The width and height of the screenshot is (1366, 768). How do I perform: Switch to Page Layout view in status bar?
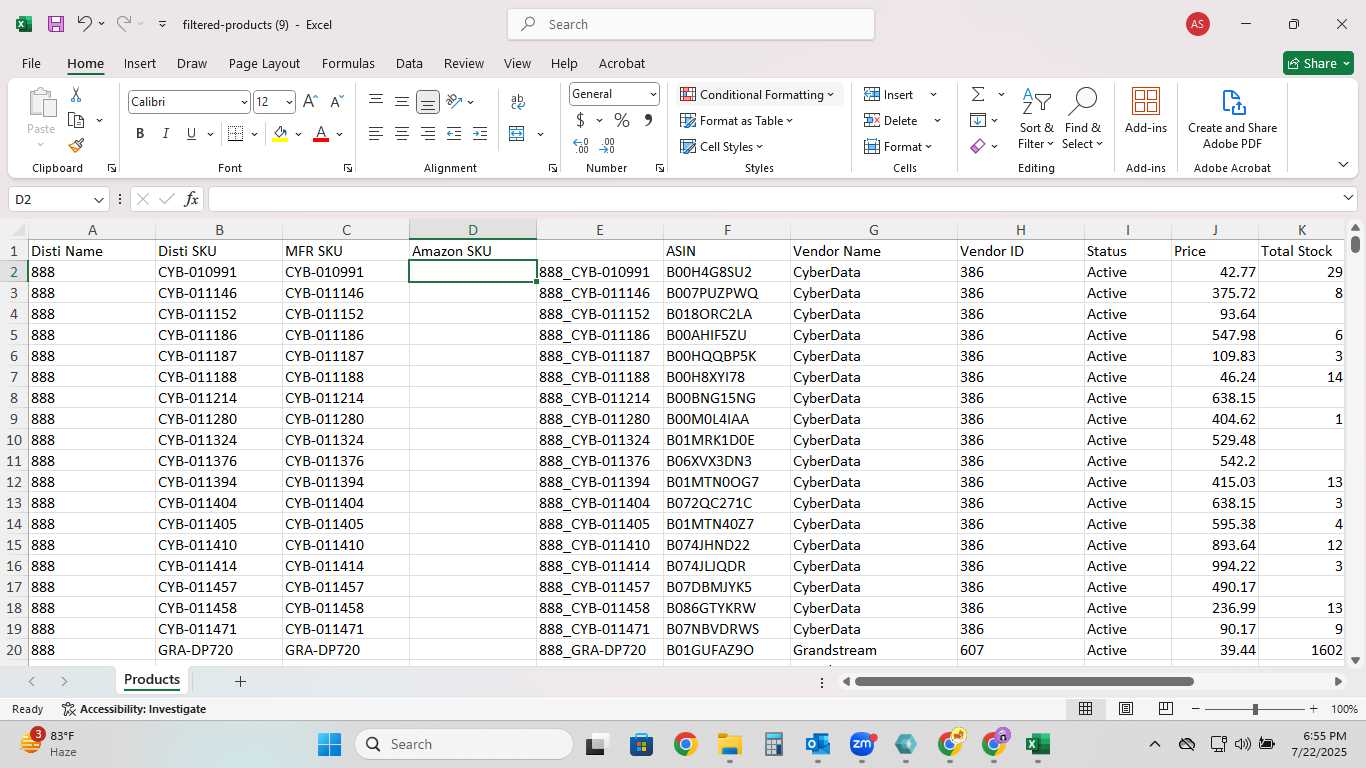tap(1125, 709)
